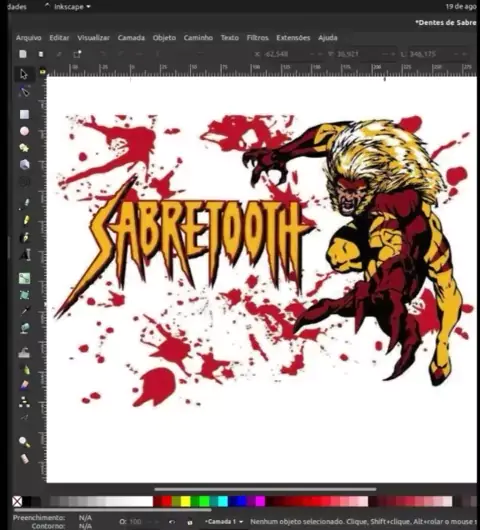Viewport: 480px width, 530px height.
Task: Pick the bright green palette swatch
Action: (204, 501)
